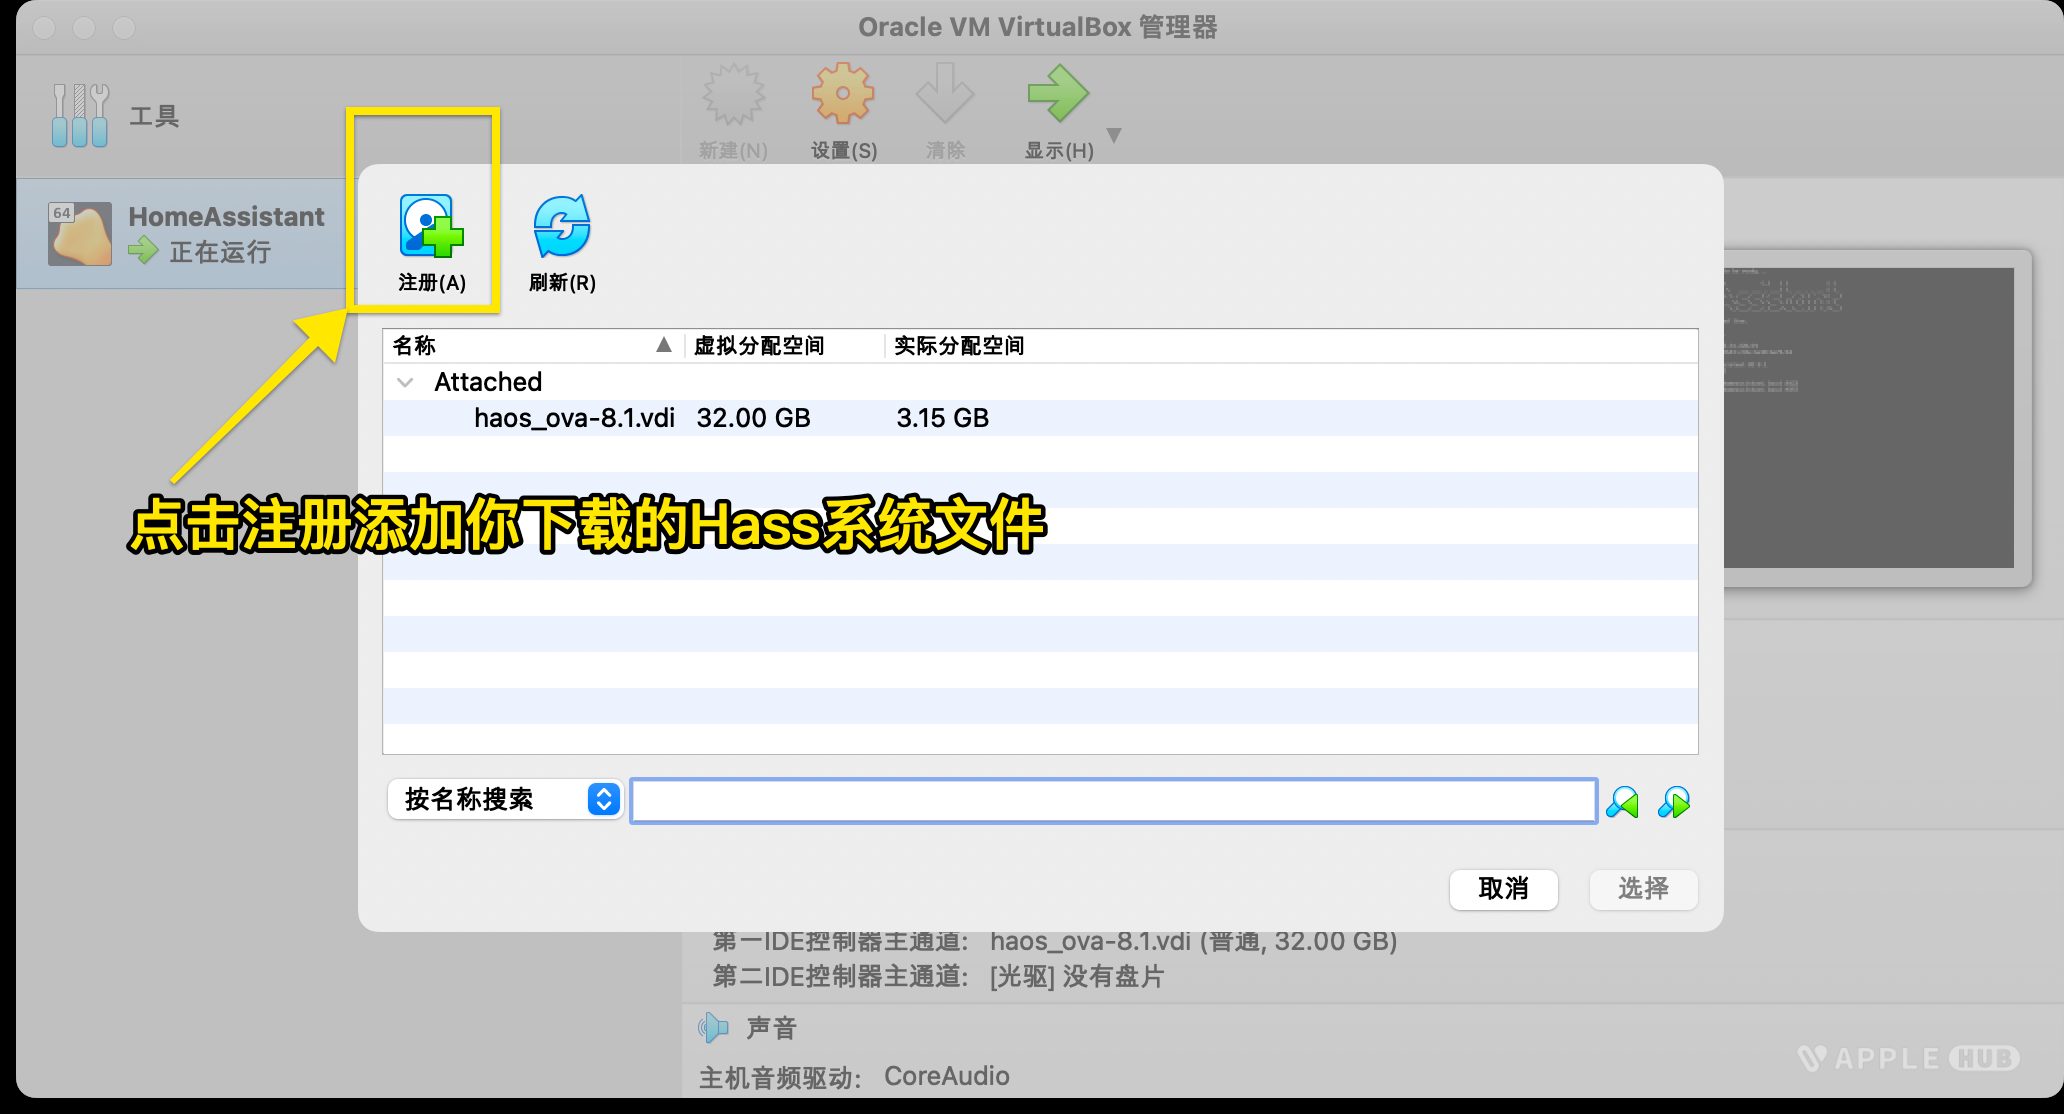Open the 按名称搜索 search mode dropdown
Image resolution: width=2064 pixels, height=1114 pixels.
tap(504, 799)
